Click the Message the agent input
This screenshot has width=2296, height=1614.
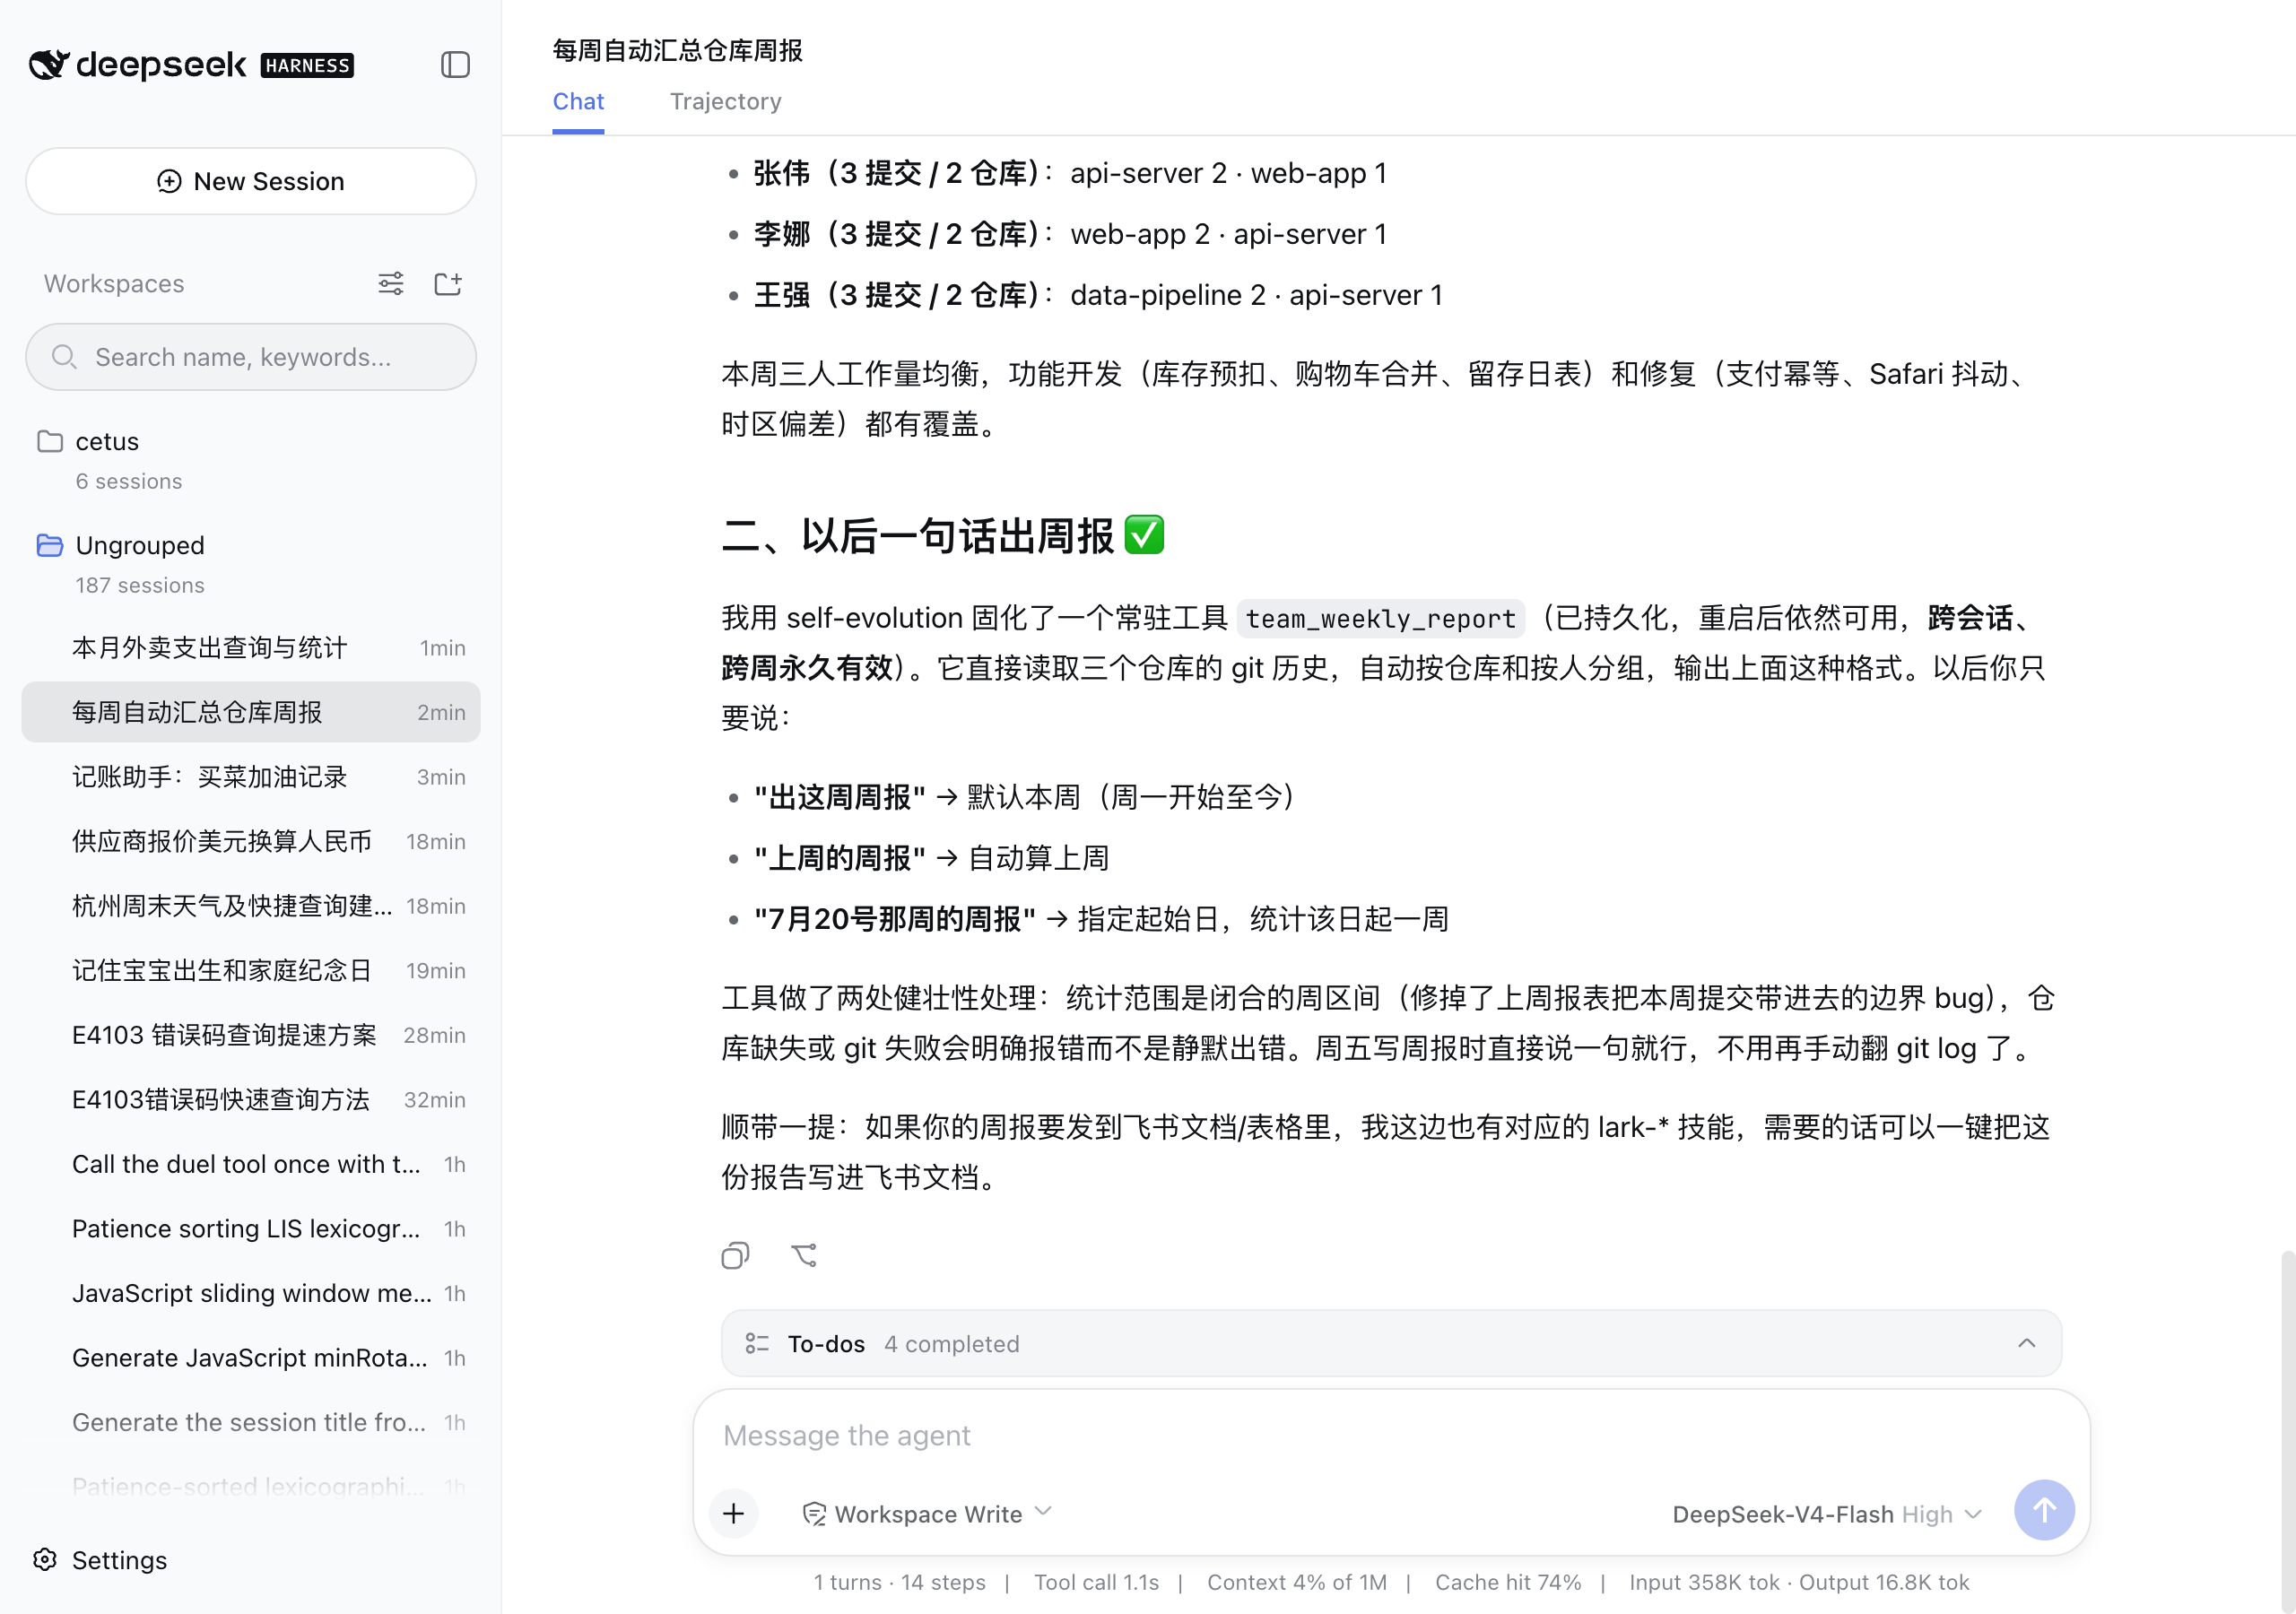tap(1390, 1435)
